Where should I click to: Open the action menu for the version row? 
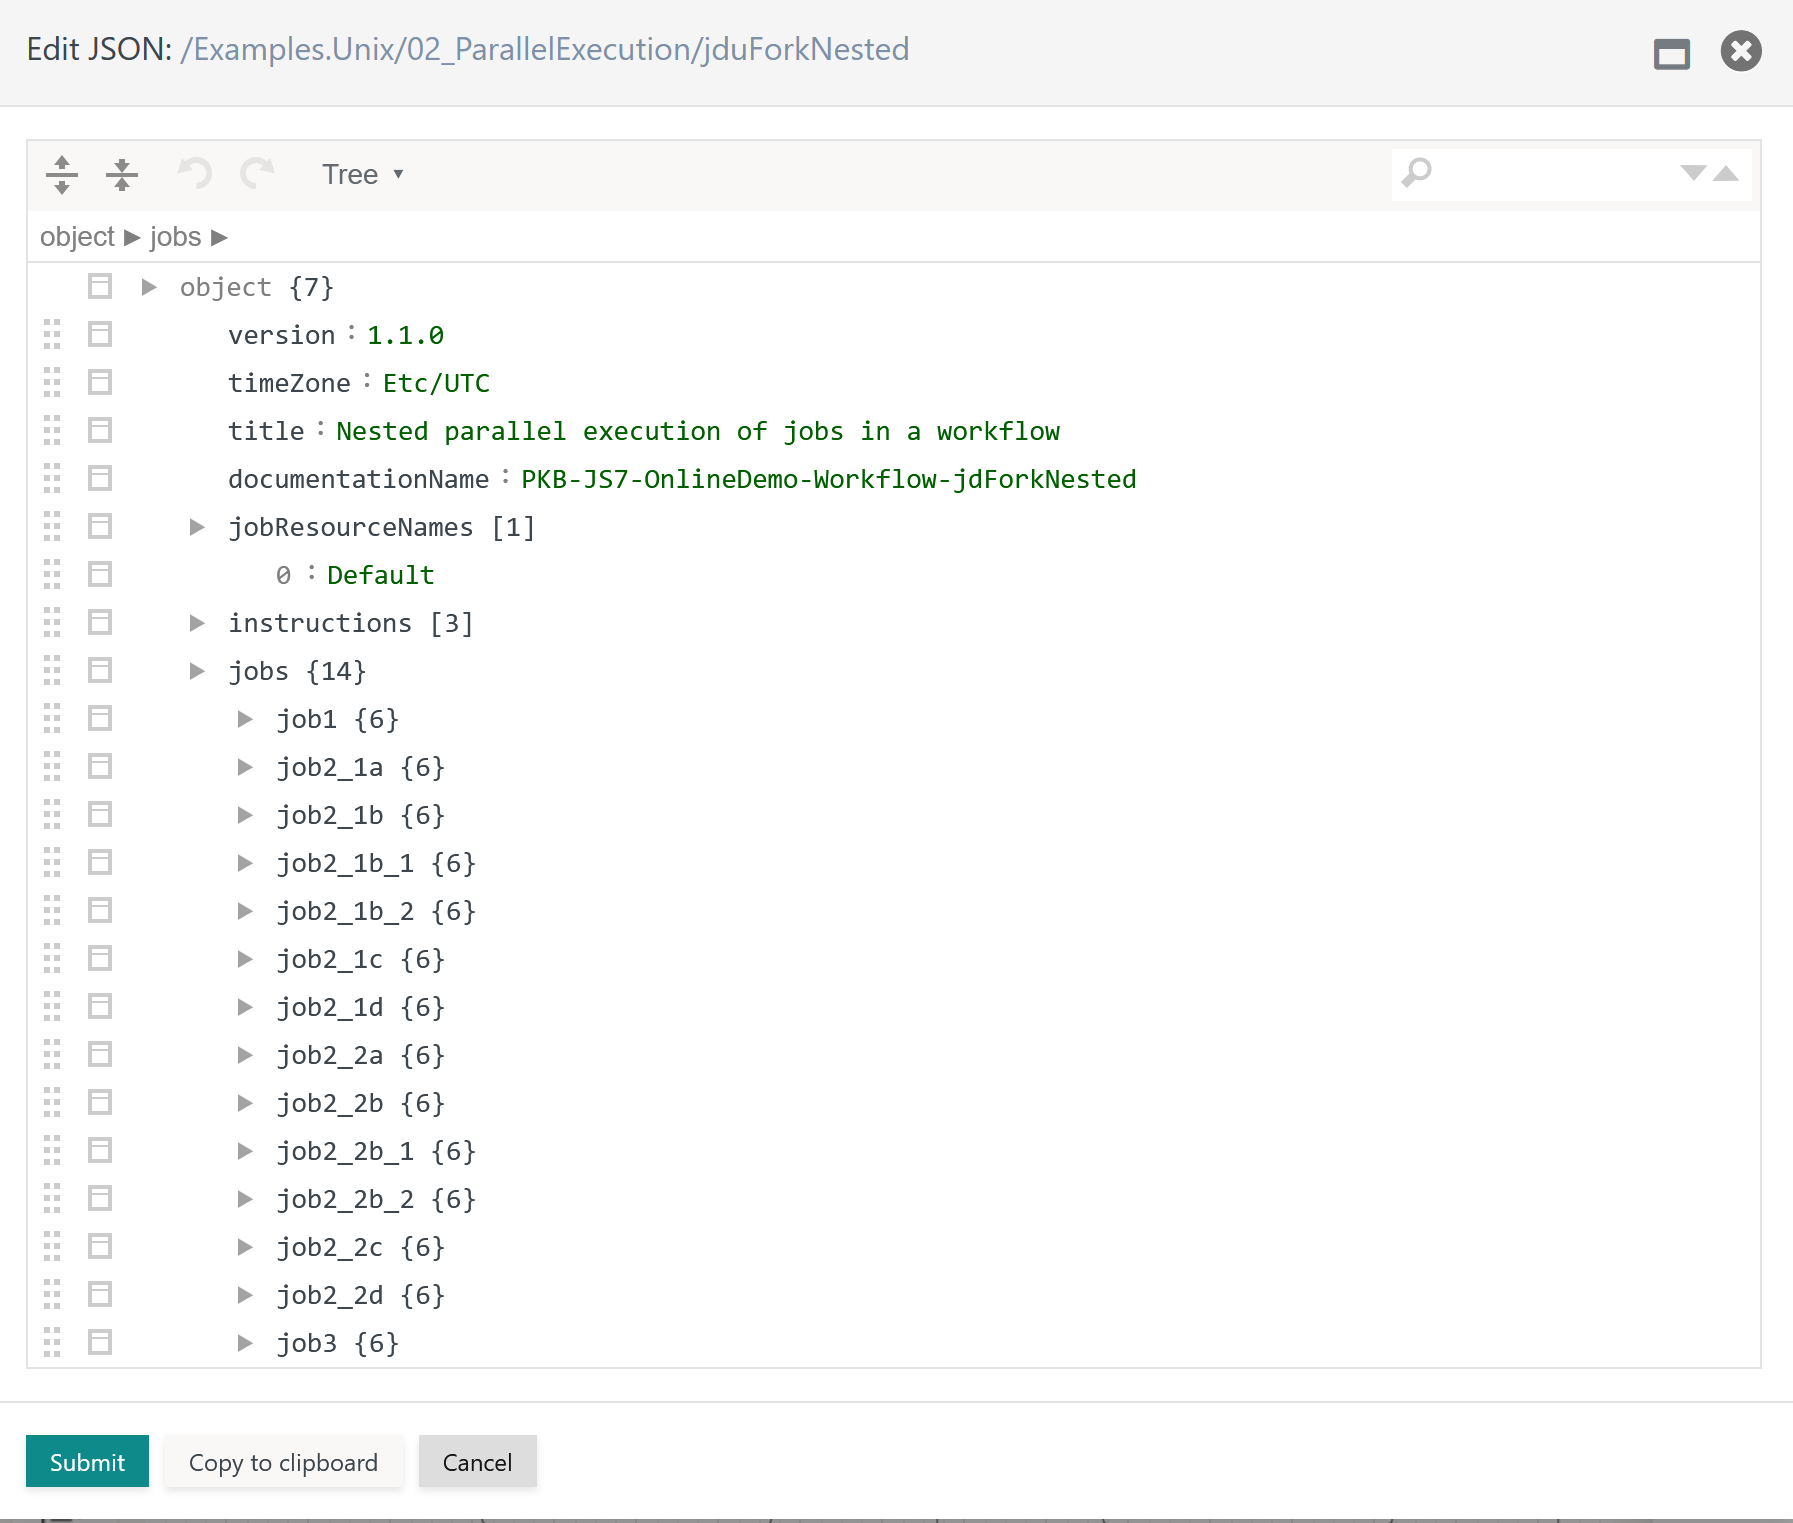click(x=100, y=334)
